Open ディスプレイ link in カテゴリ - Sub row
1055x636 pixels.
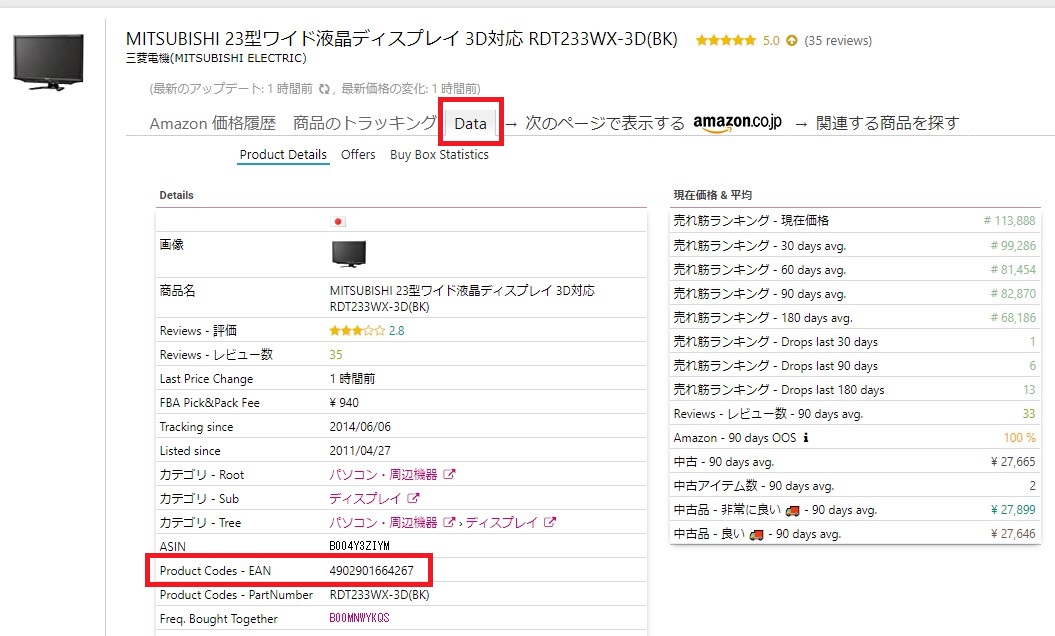click(x=365, y=499)
